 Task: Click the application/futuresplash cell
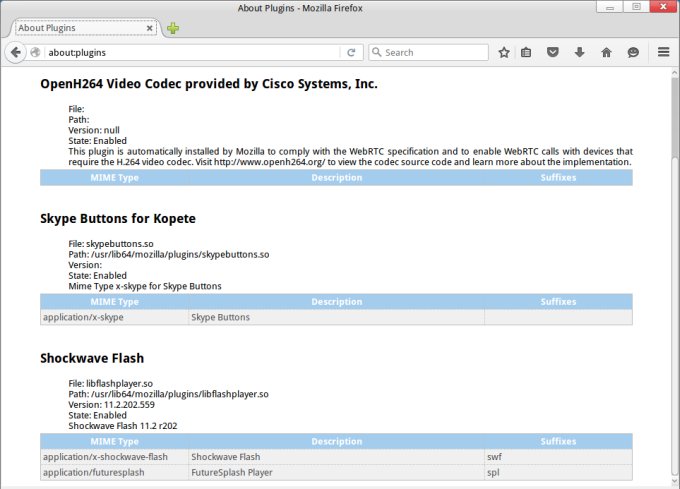pyautogui.click(x=114, y=473)
